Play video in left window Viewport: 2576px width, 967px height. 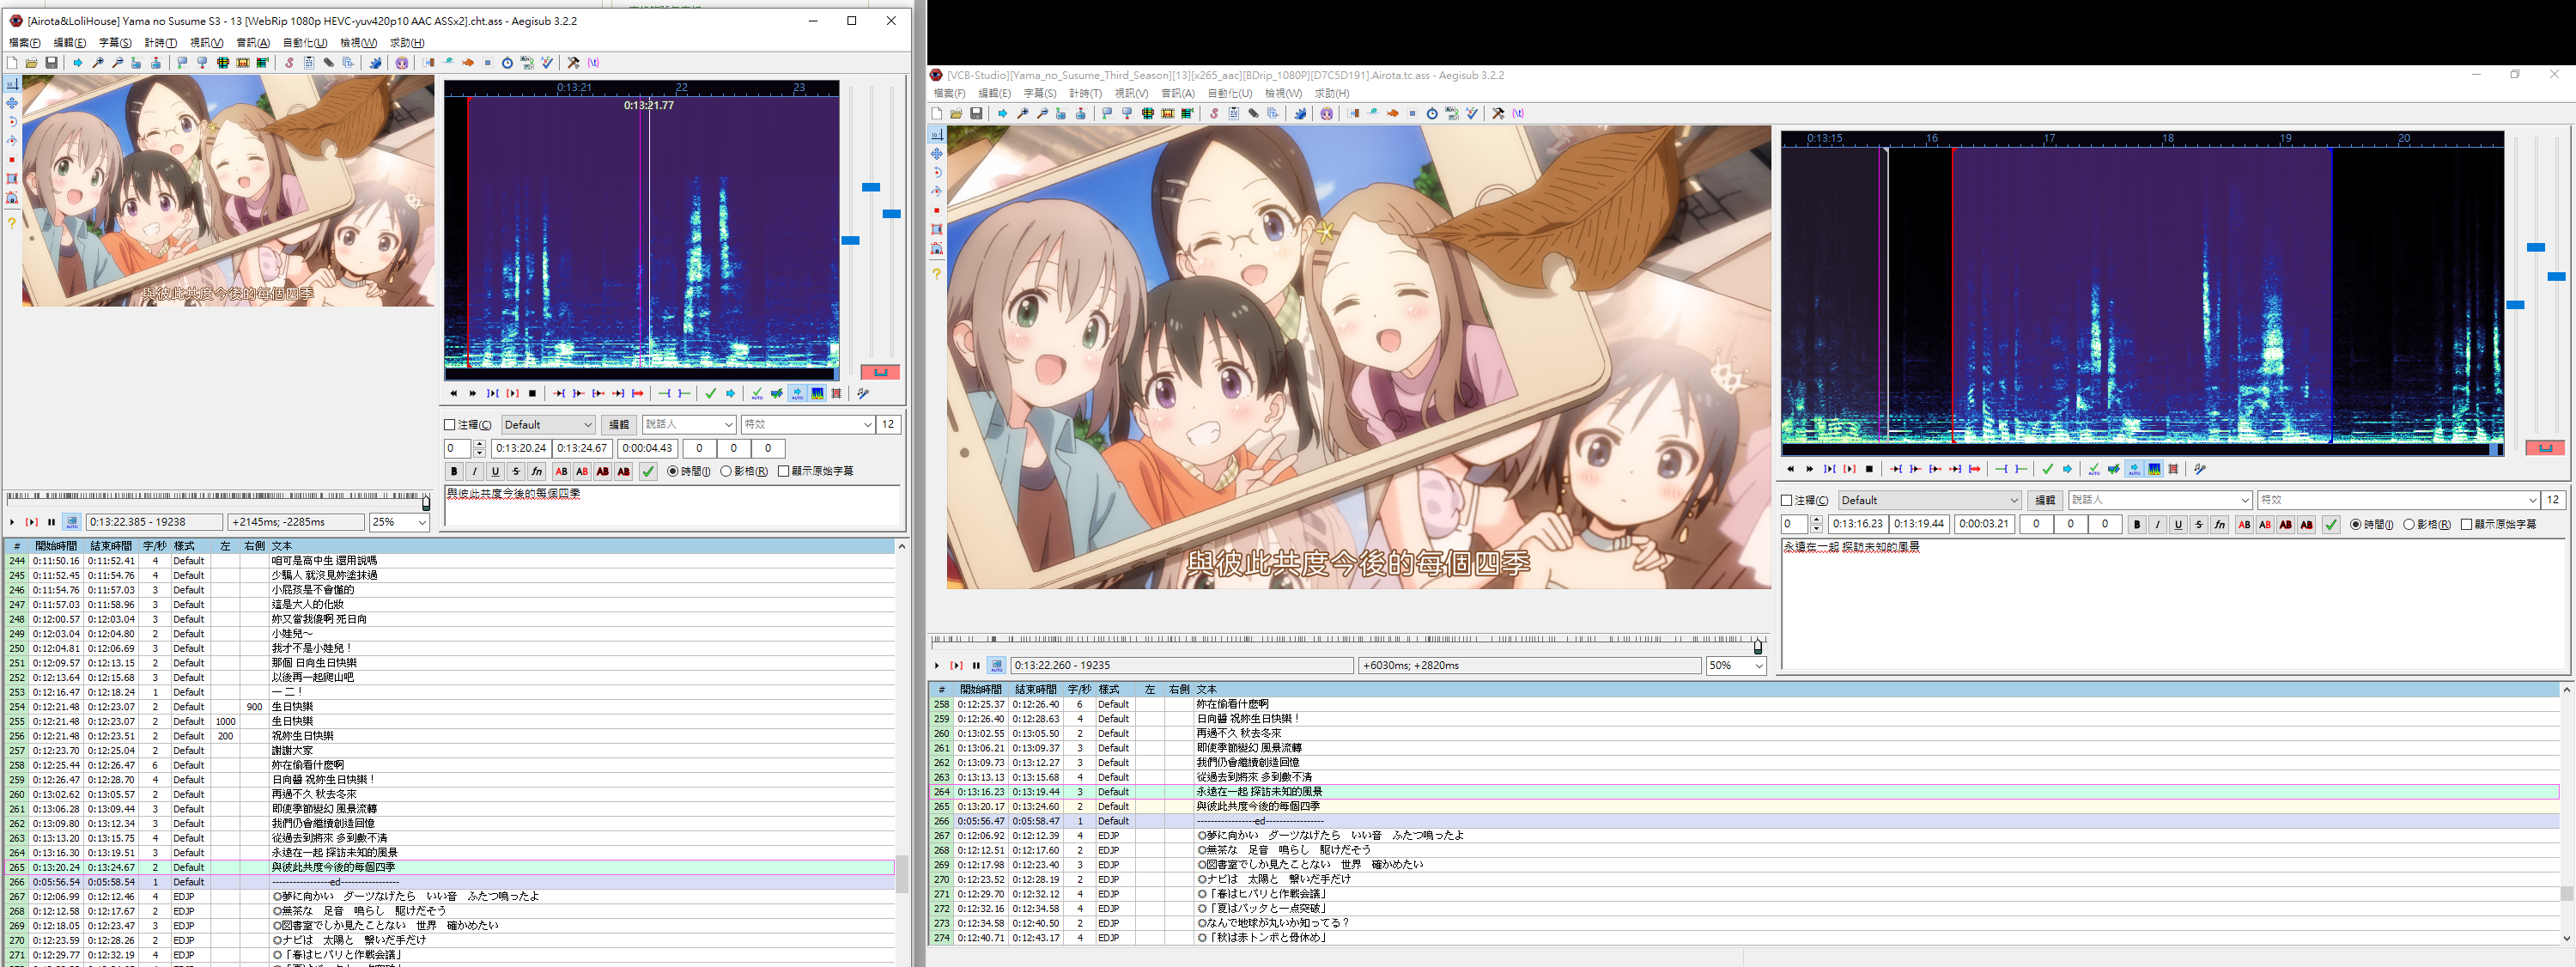[x=12, y=522]
